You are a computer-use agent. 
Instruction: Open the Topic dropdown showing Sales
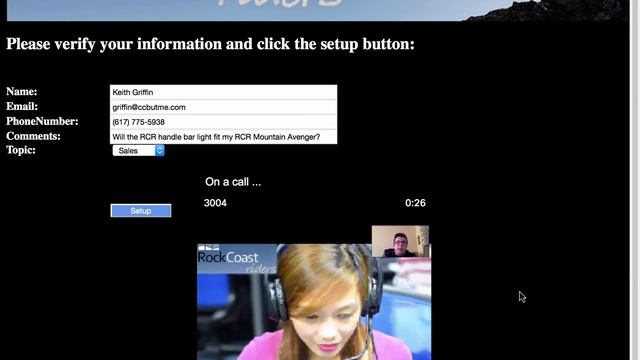tap(138, 151)
